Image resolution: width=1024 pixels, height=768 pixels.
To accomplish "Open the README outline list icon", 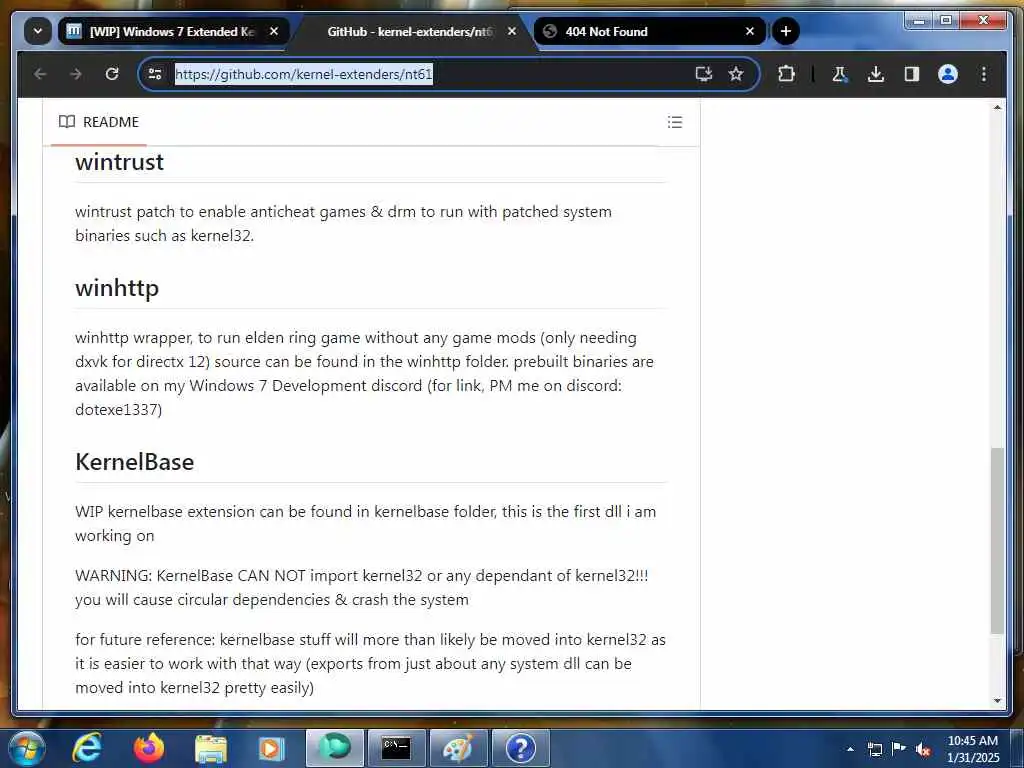I will click(x=675, y=122).
